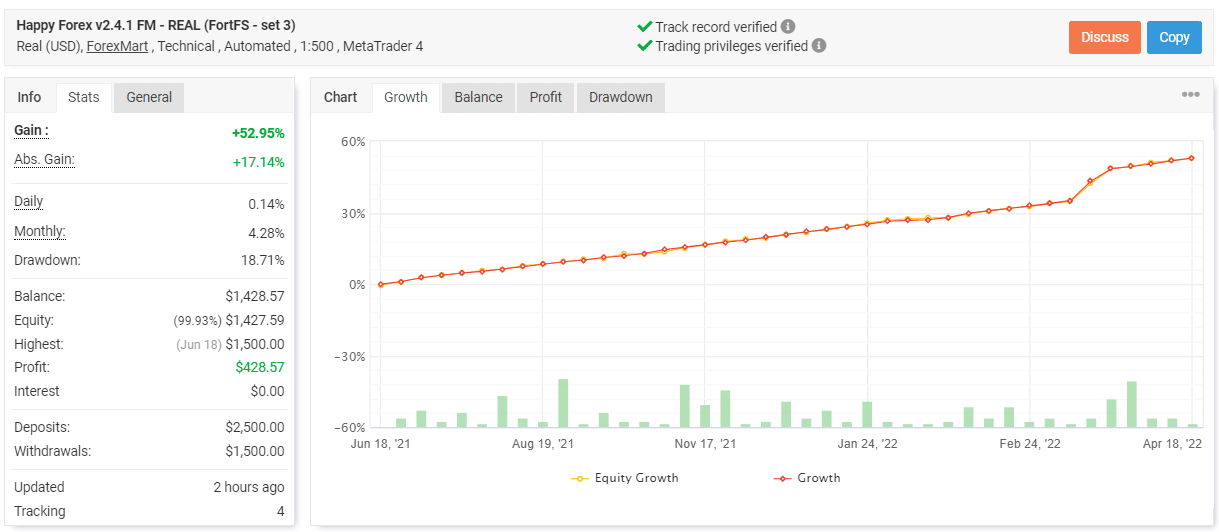This screenshot has width=1219, height=532.
Task: Click the tallest green bar near Aug 19, '21
Action: tap(563, 403)
